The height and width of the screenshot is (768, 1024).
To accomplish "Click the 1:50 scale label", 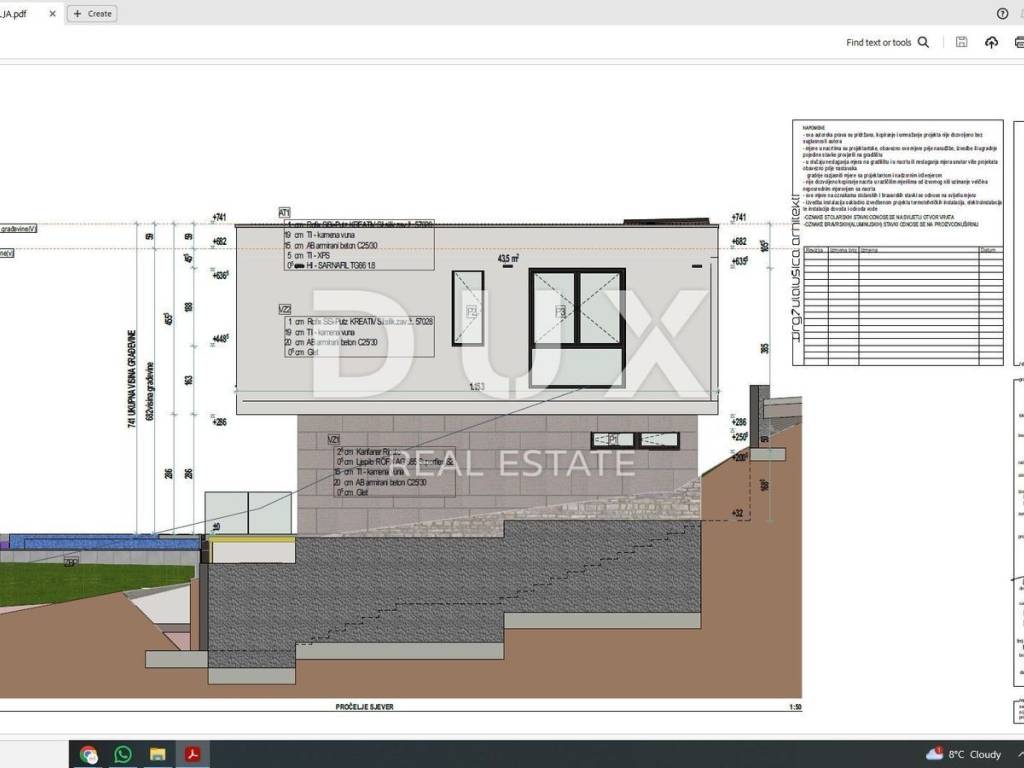I will coord(795,707).
